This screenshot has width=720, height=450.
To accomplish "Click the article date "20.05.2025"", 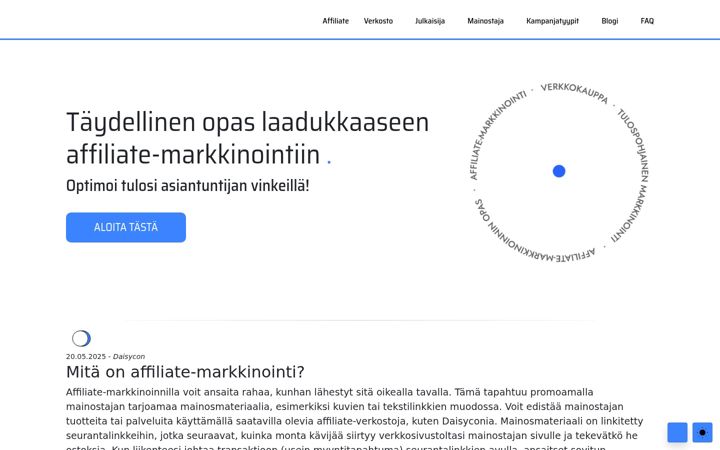I will (86, 356).
